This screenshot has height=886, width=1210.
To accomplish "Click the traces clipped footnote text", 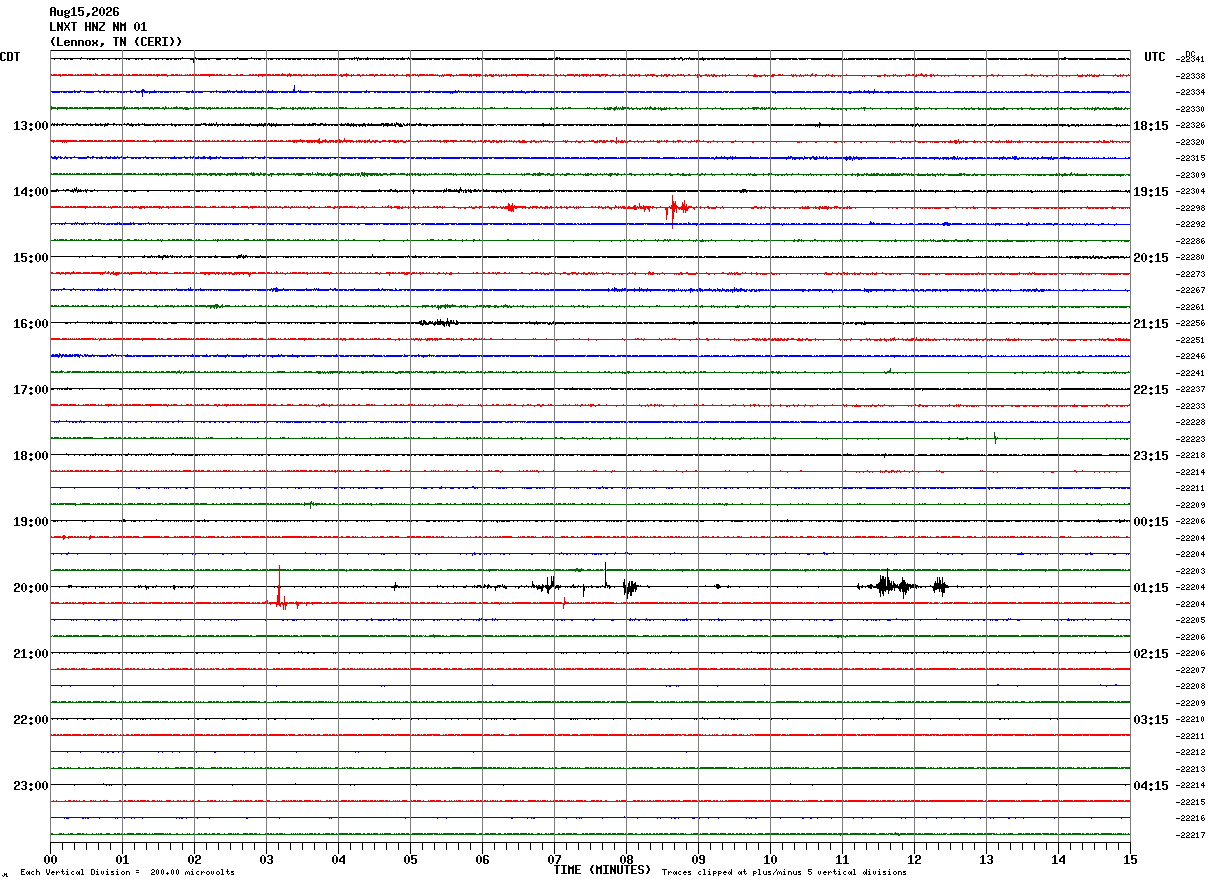I will (x=784, y=873).
